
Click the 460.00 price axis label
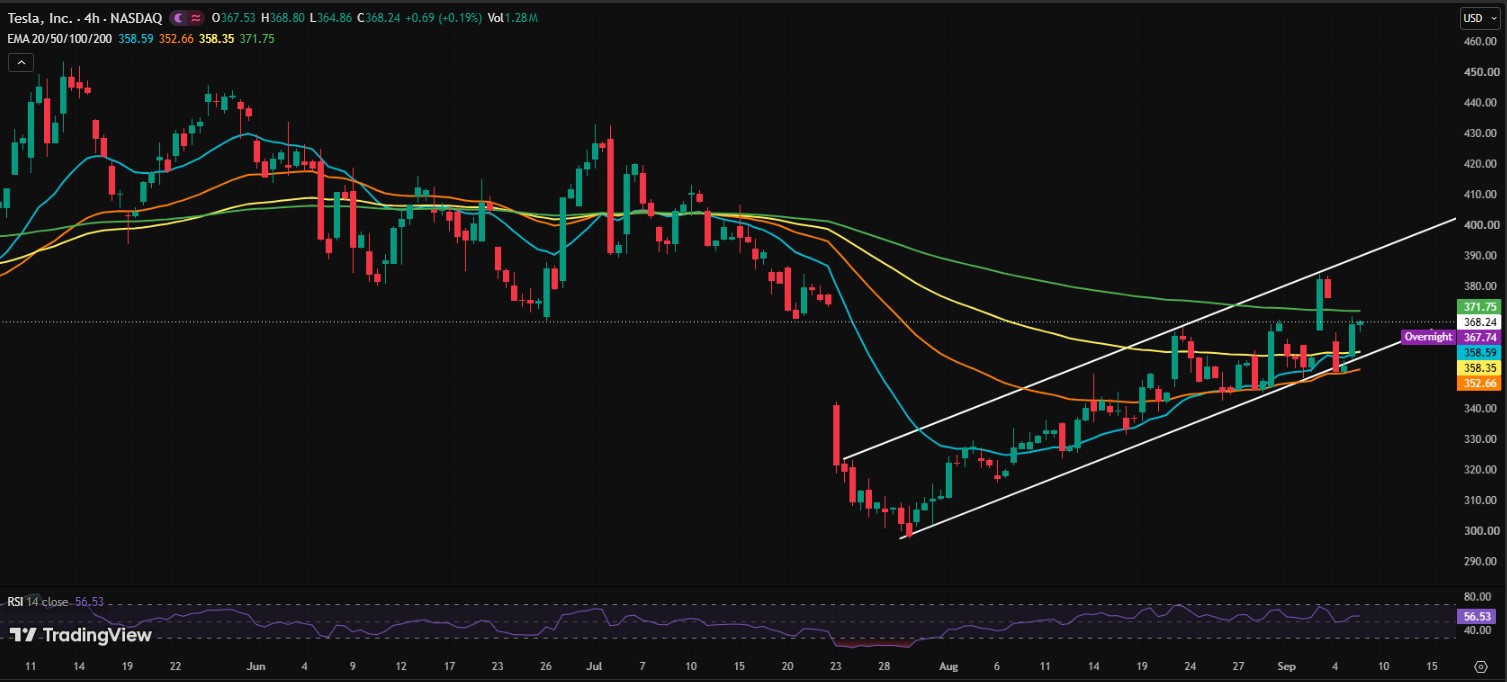tap(1479, 42)
